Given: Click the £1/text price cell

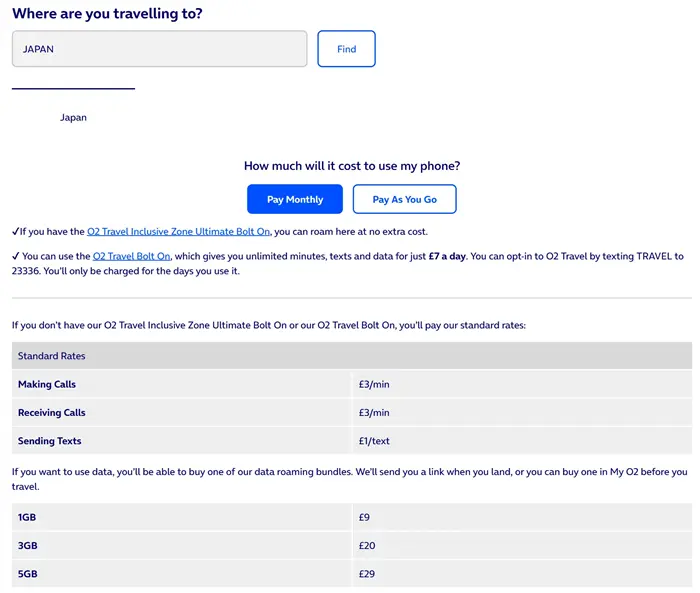Looking at the screenshot, I should click(373, 441).
